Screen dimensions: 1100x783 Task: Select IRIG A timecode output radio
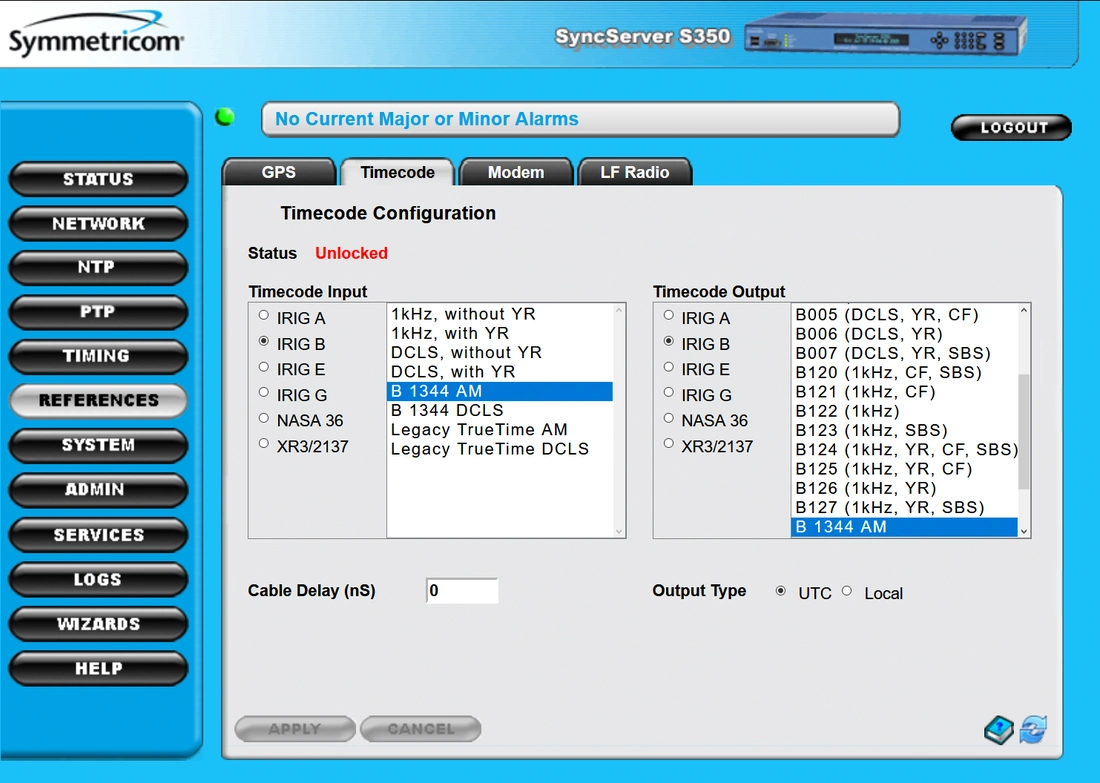tap(669, 316)
